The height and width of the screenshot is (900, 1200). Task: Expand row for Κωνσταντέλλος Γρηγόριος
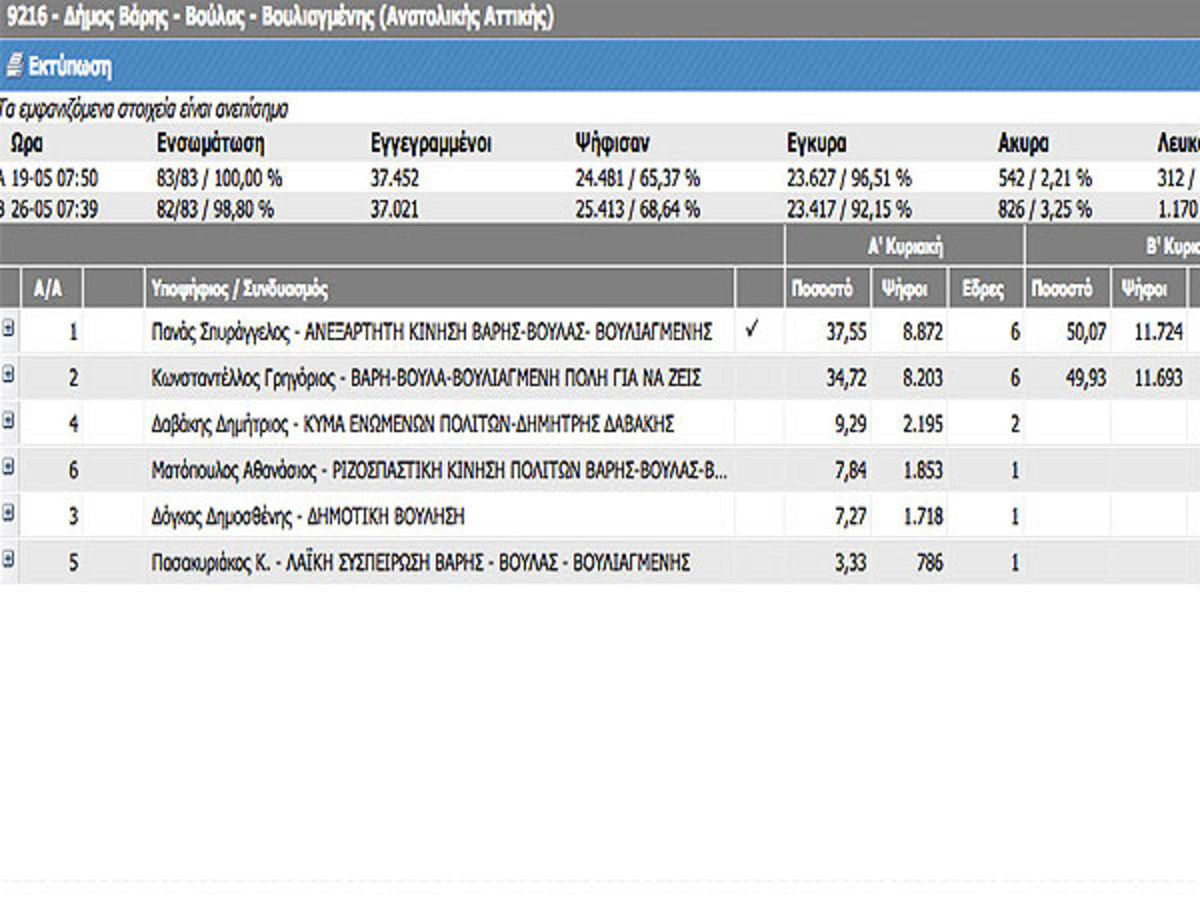point(9,377)
